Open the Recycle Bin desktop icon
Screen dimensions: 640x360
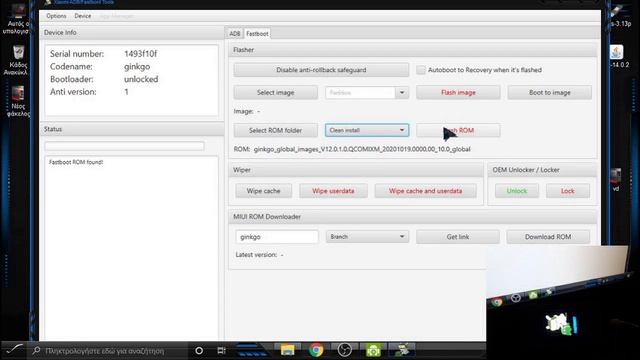tap(18, 60)
